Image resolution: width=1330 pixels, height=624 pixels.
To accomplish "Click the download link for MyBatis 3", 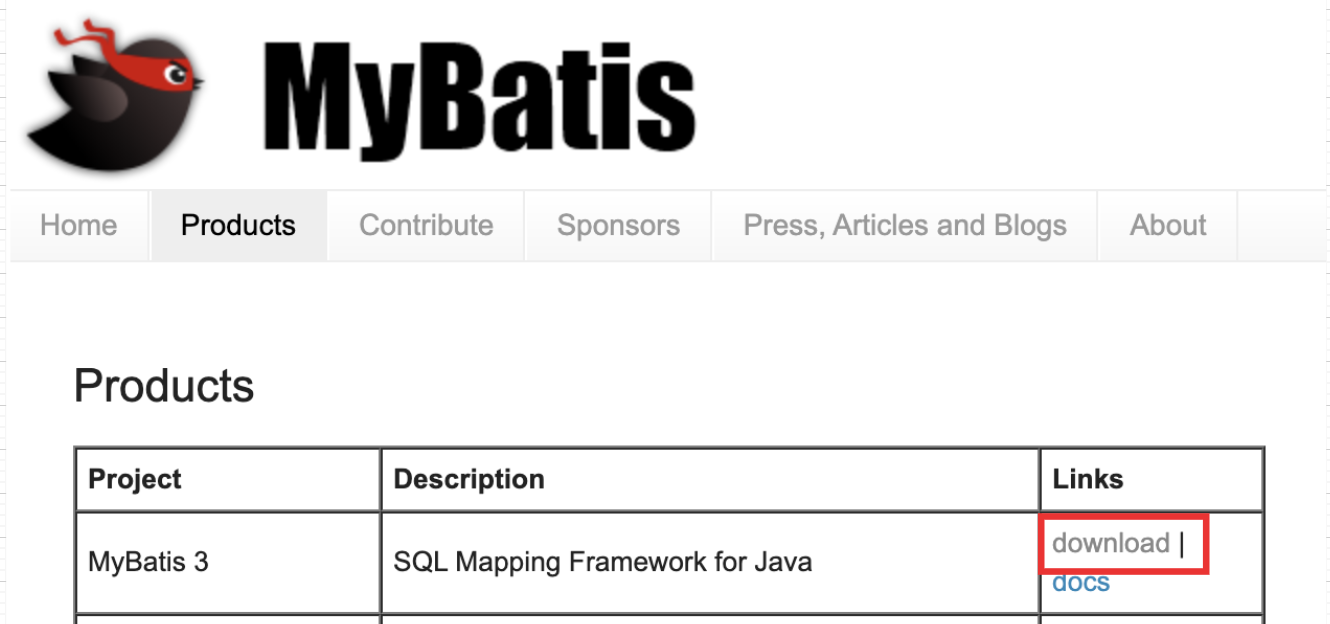I will (1111, 543).
